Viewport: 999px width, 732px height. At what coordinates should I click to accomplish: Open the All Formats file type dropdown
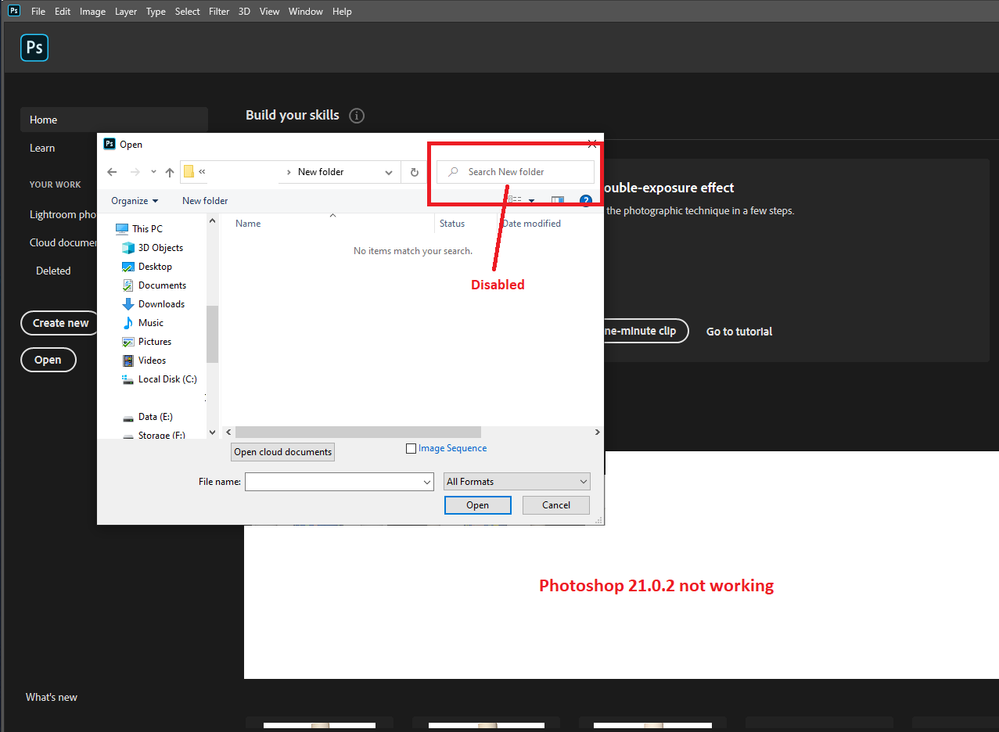tap(516, 481)
